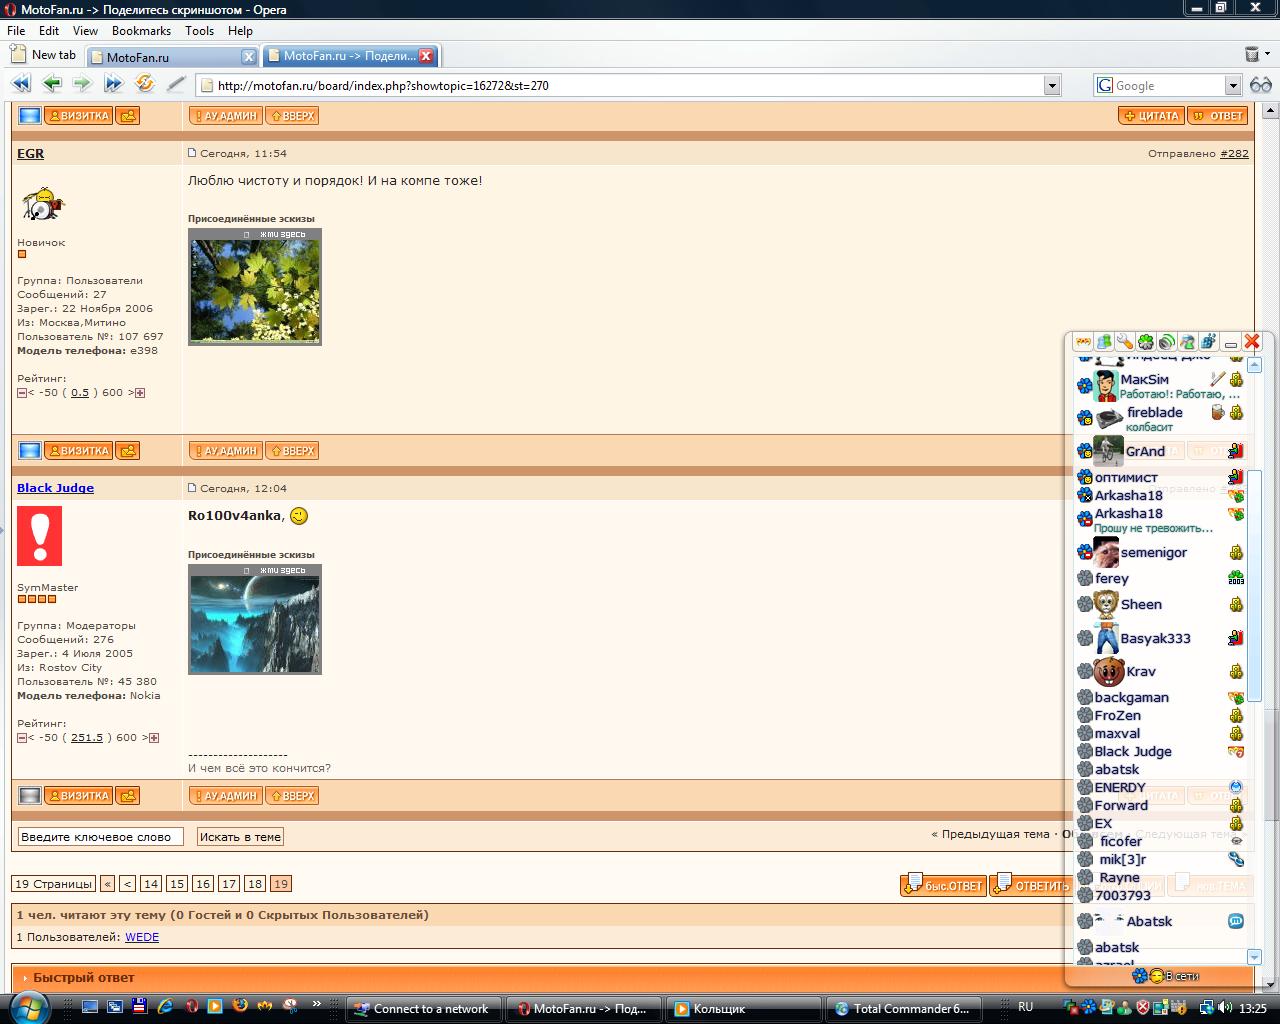Open the Edit menu

pyautogui.click(x=49, y=31)
